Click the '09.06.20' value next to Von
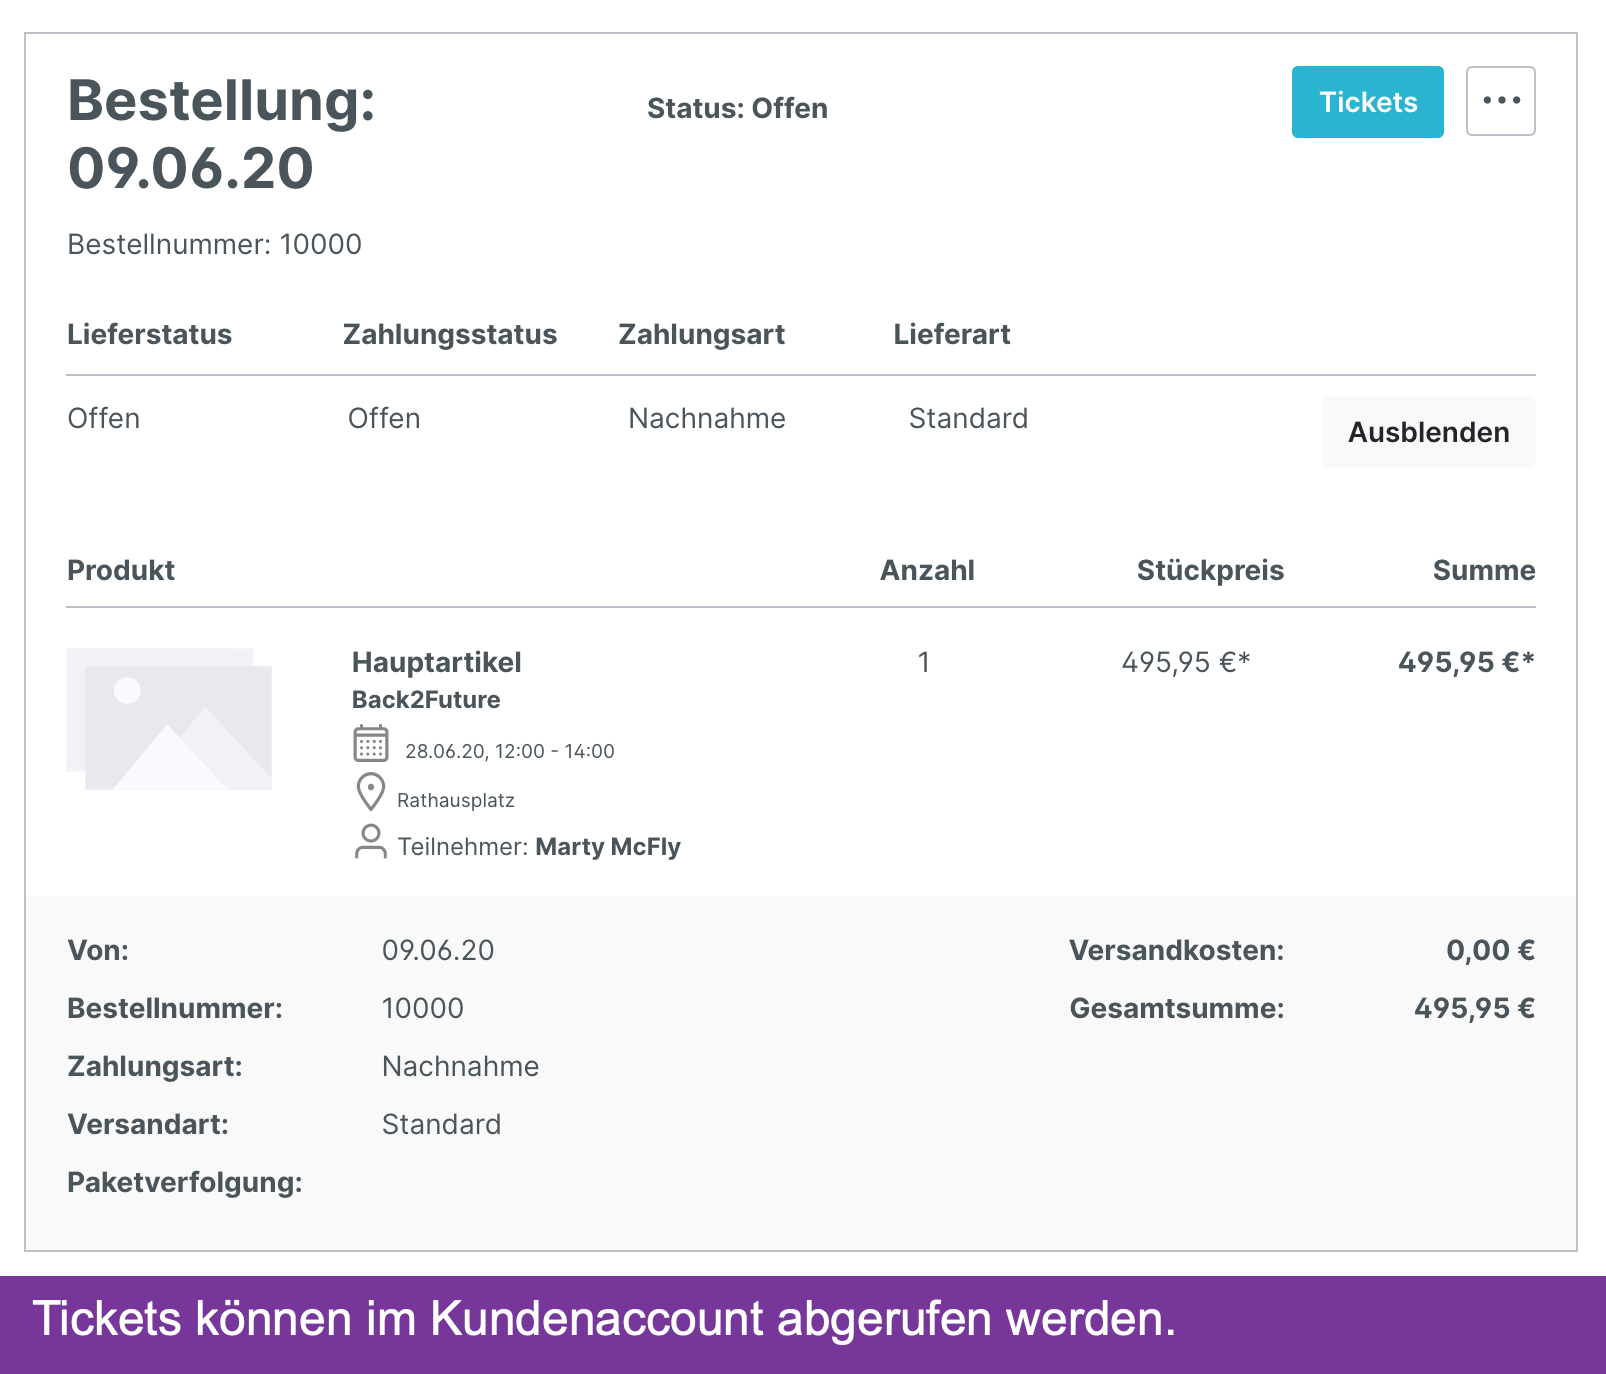Image resolution: width=1606 pixels, height=1374 pixels. (438, 950)
